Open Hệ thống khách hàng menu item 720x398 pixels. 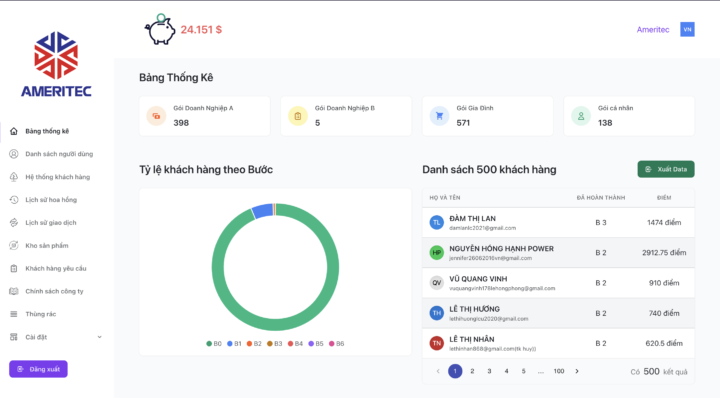click(x=57, y=177)
